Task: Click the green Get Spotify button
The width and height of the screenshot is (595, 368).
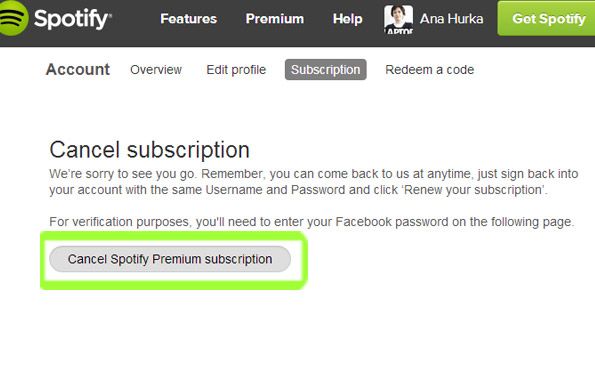Action: (546, 18)
